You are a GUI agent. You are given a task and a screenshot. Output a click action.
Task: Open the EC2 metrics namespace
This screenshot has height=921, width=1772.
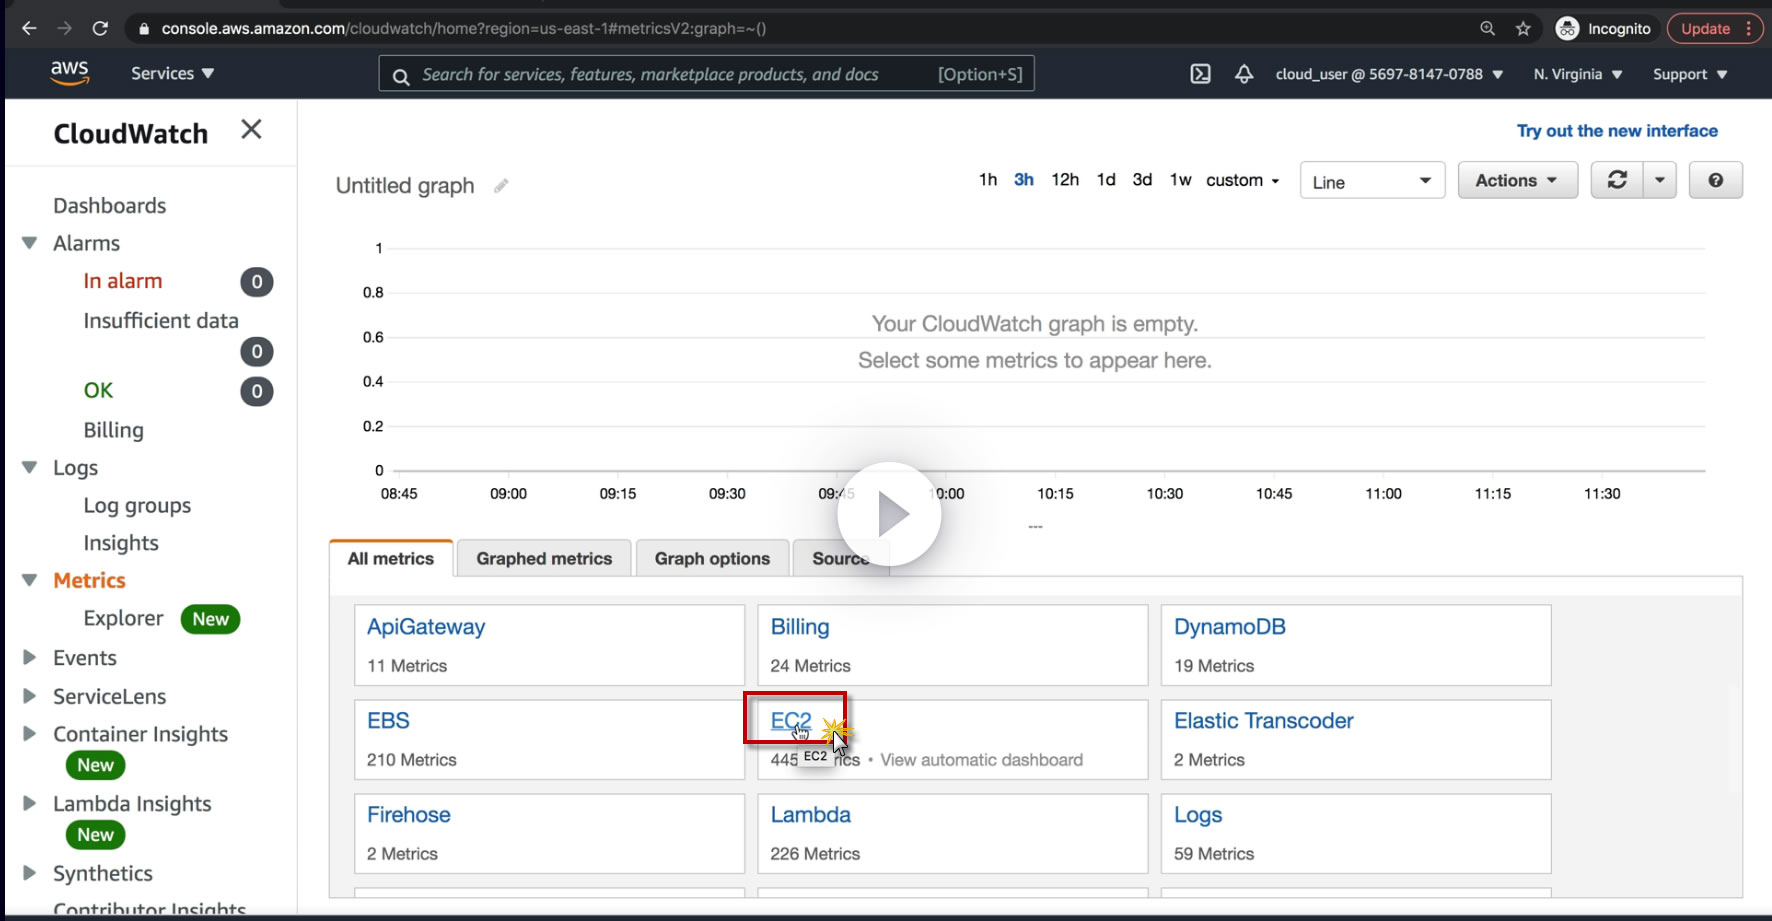791,721
